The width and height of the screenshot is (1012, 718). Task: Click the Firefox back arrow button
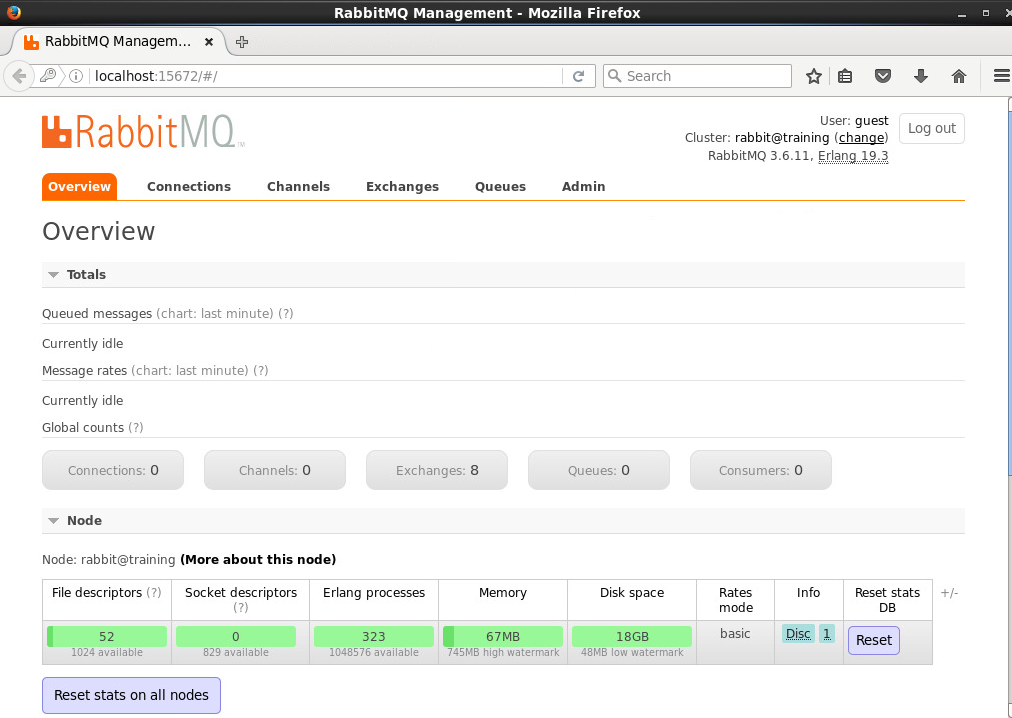19,76
